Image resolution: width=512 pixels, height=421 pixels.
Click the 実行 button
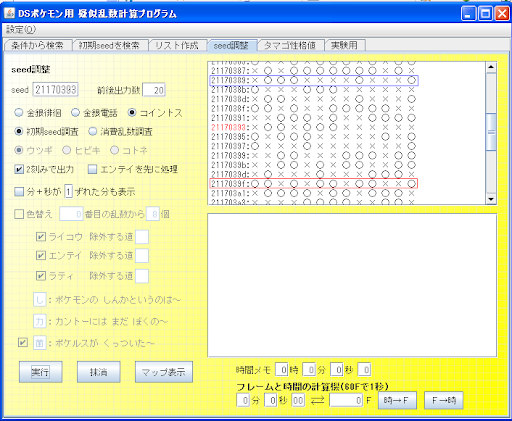pos(40,372)
